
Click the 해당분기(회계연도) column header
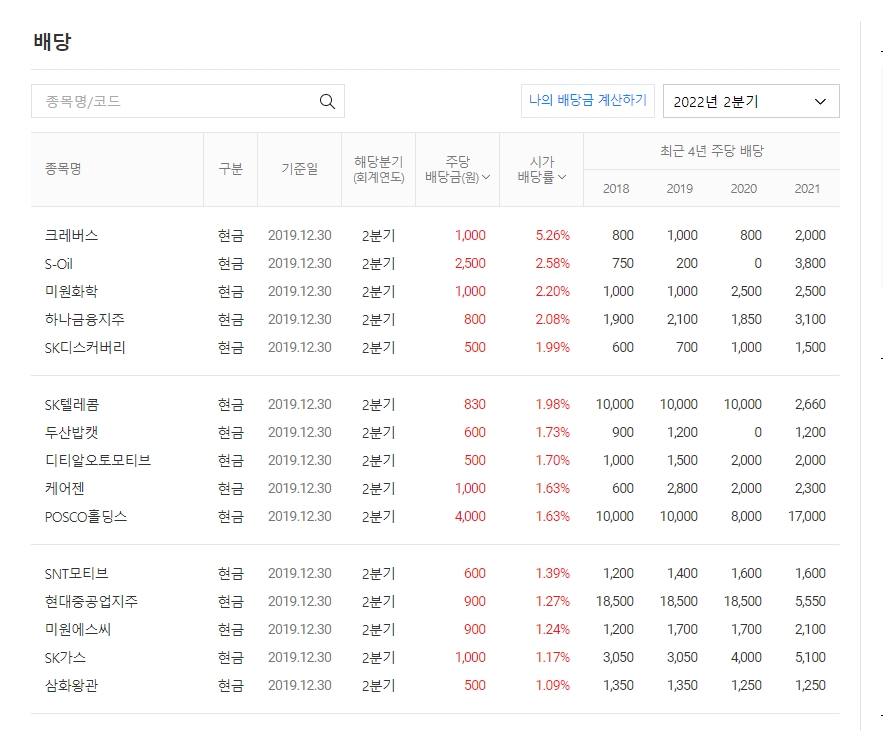coord(378,170)
